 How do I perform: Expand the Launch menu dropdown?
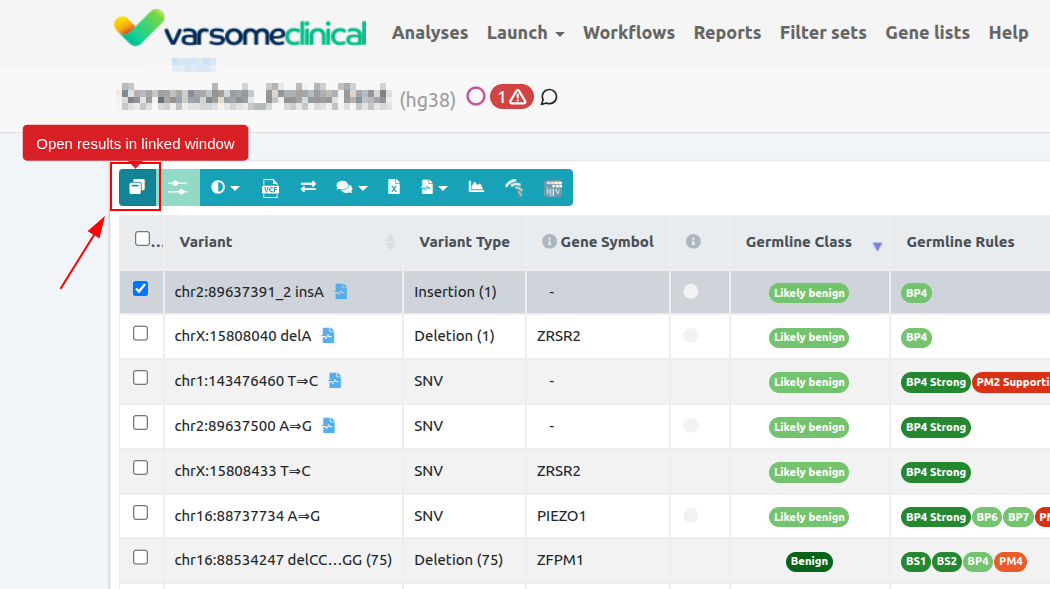[525, 33]
